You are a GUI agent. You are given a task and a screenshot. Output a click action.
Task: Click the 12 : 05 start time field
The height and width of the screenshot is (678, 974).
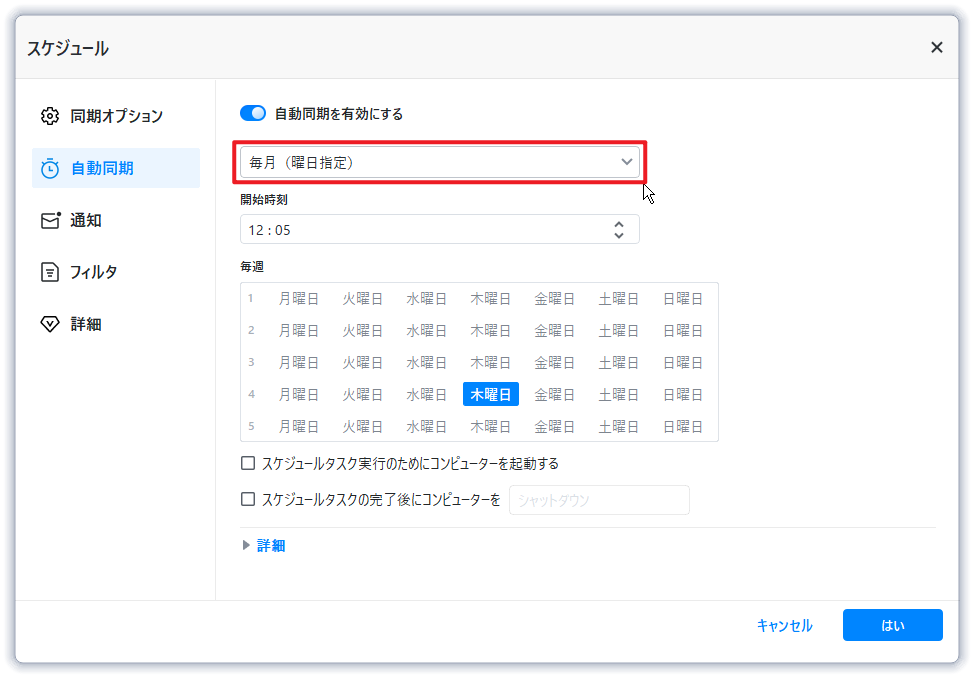[420, 230]
